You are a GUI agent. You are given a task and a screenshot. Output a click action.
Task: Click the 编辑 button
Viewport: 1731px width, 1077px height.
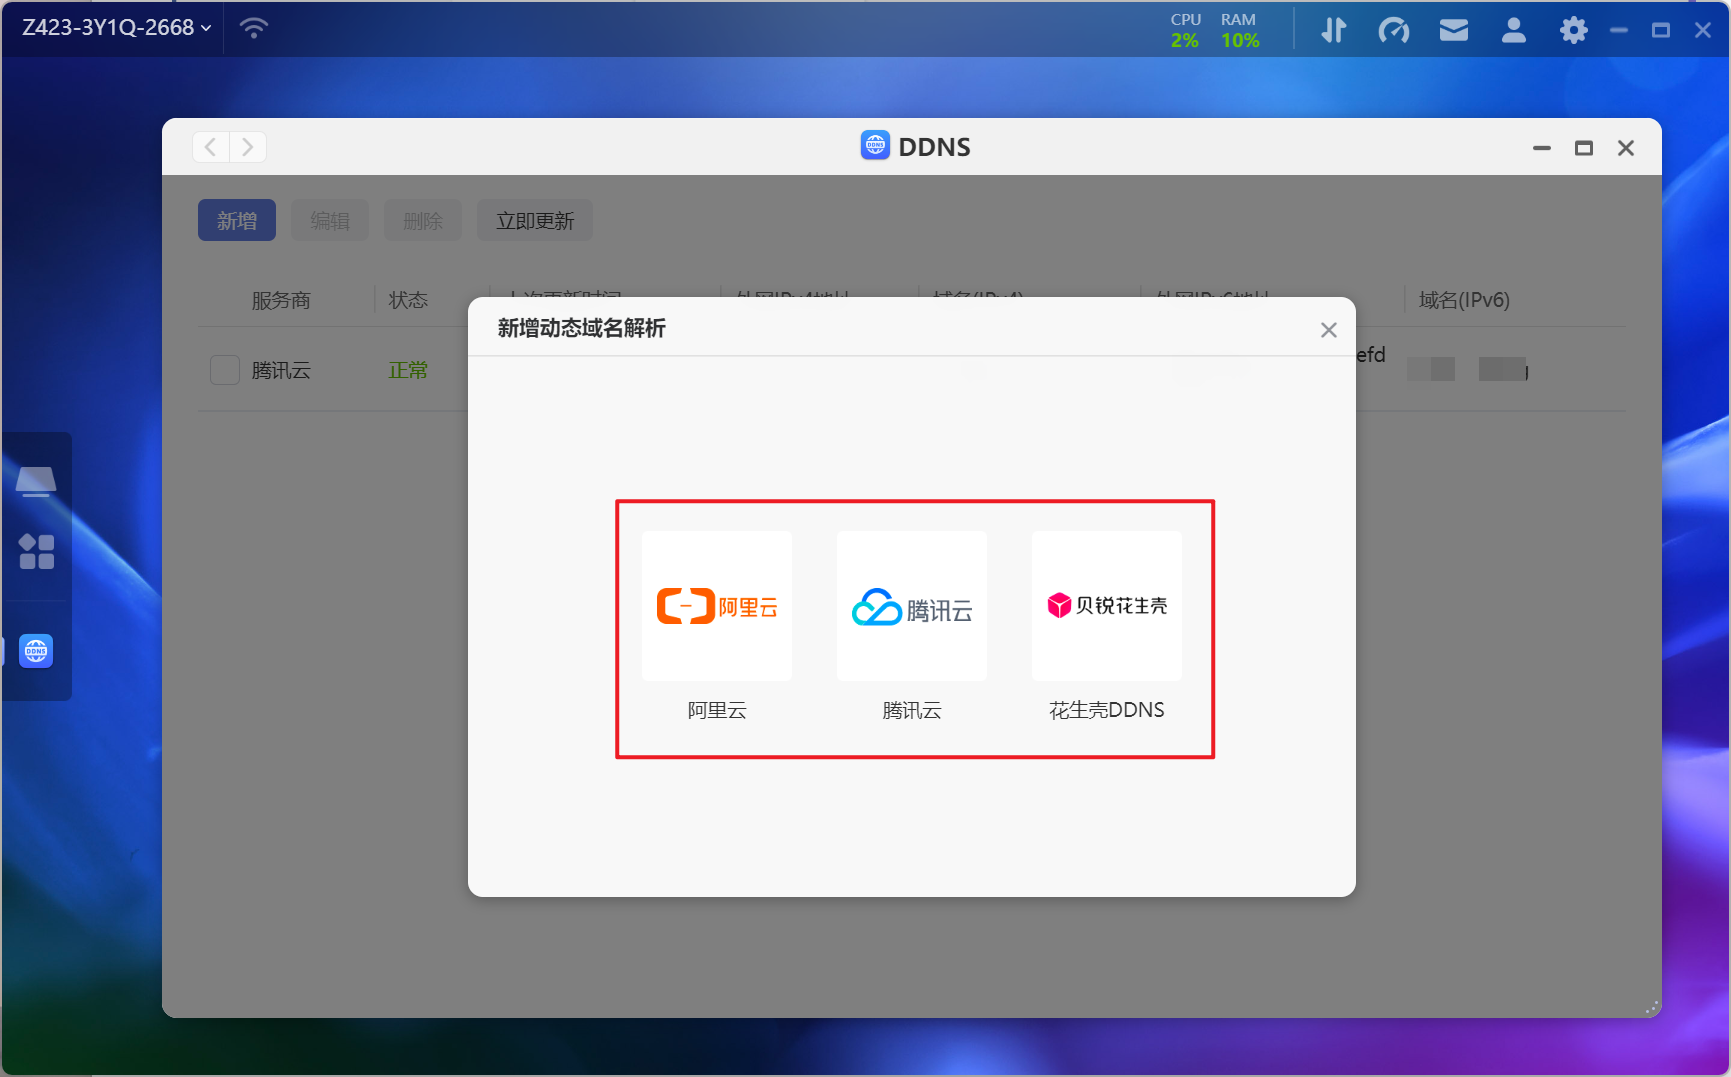[330, 220]
